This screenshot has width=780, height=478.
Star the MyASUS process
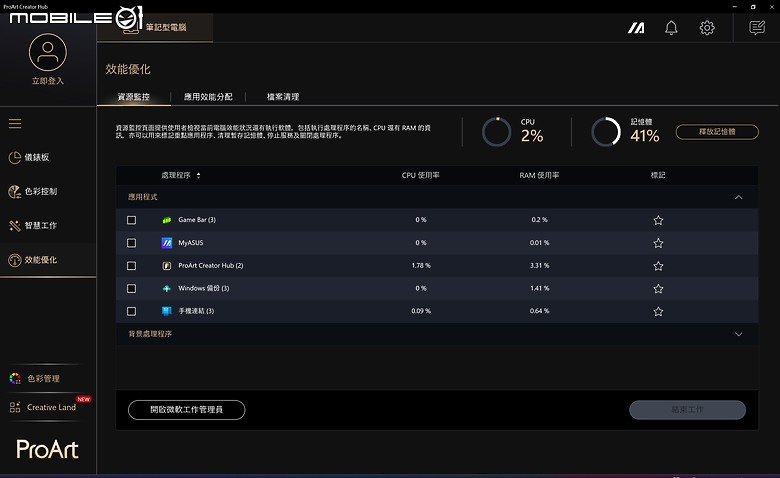click(658, 243)
